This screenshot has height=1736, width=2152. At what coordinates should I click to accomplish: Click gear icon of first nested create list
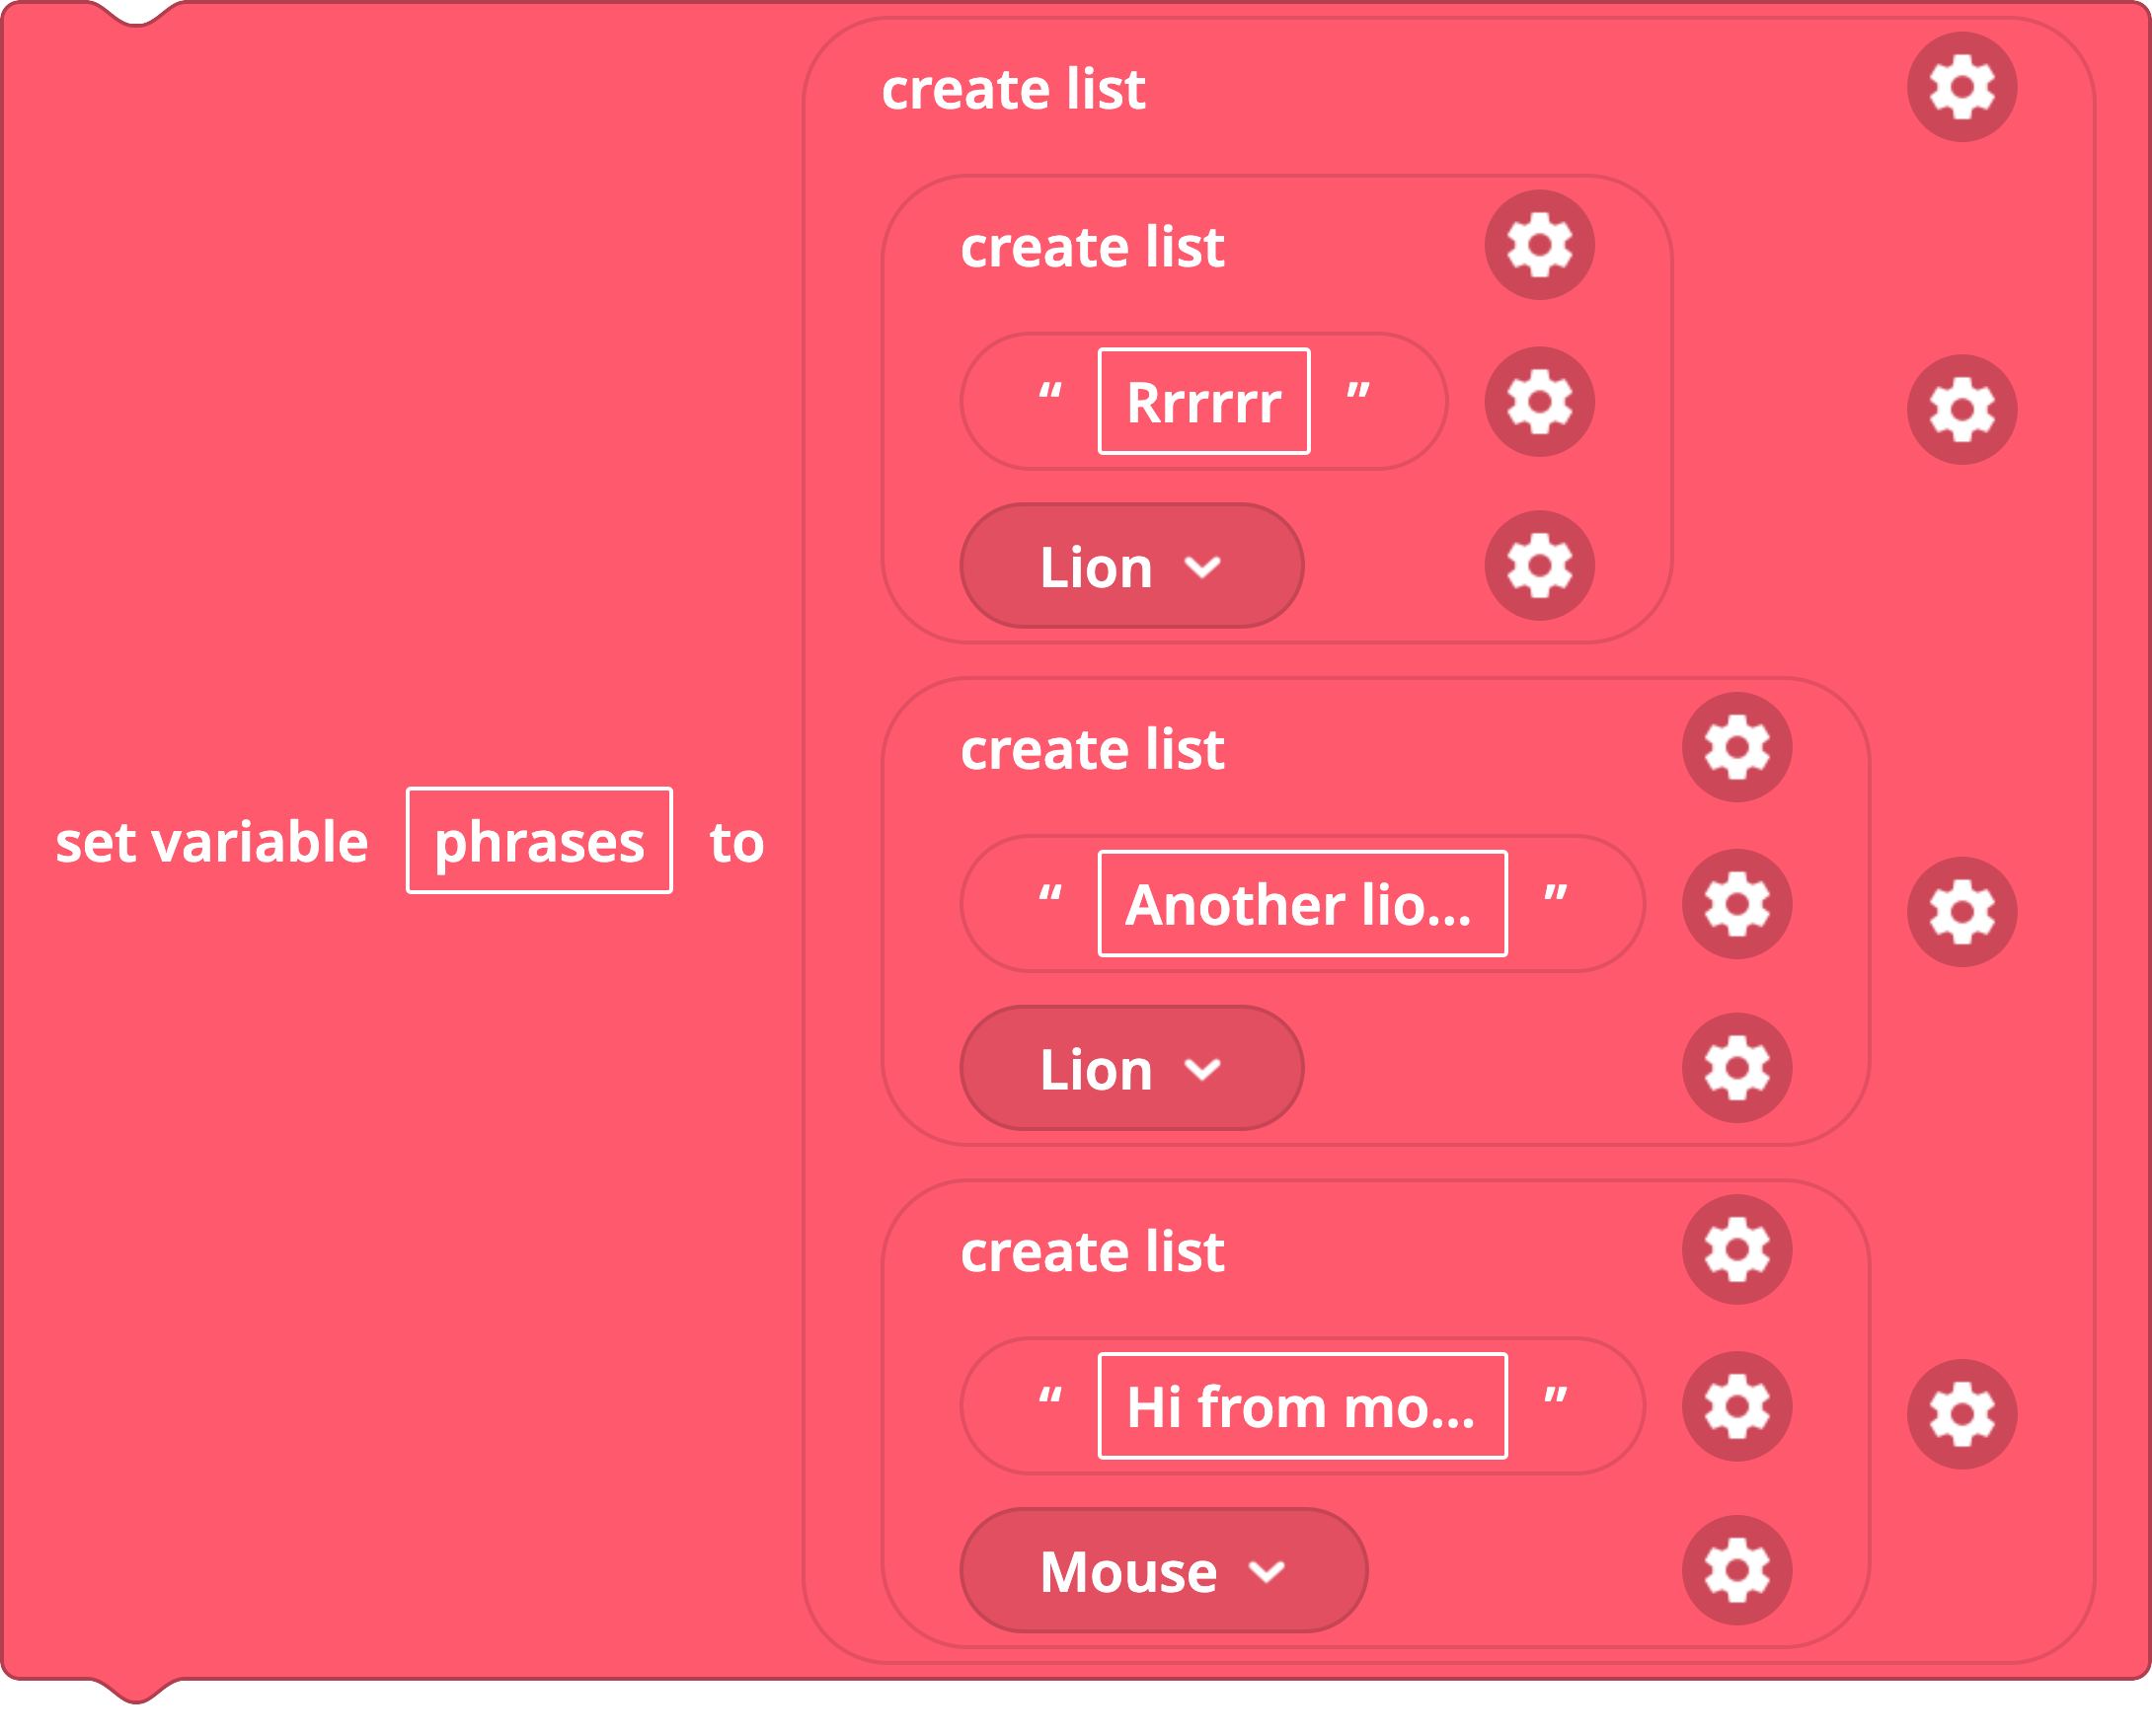click(x=1539, y=245)
